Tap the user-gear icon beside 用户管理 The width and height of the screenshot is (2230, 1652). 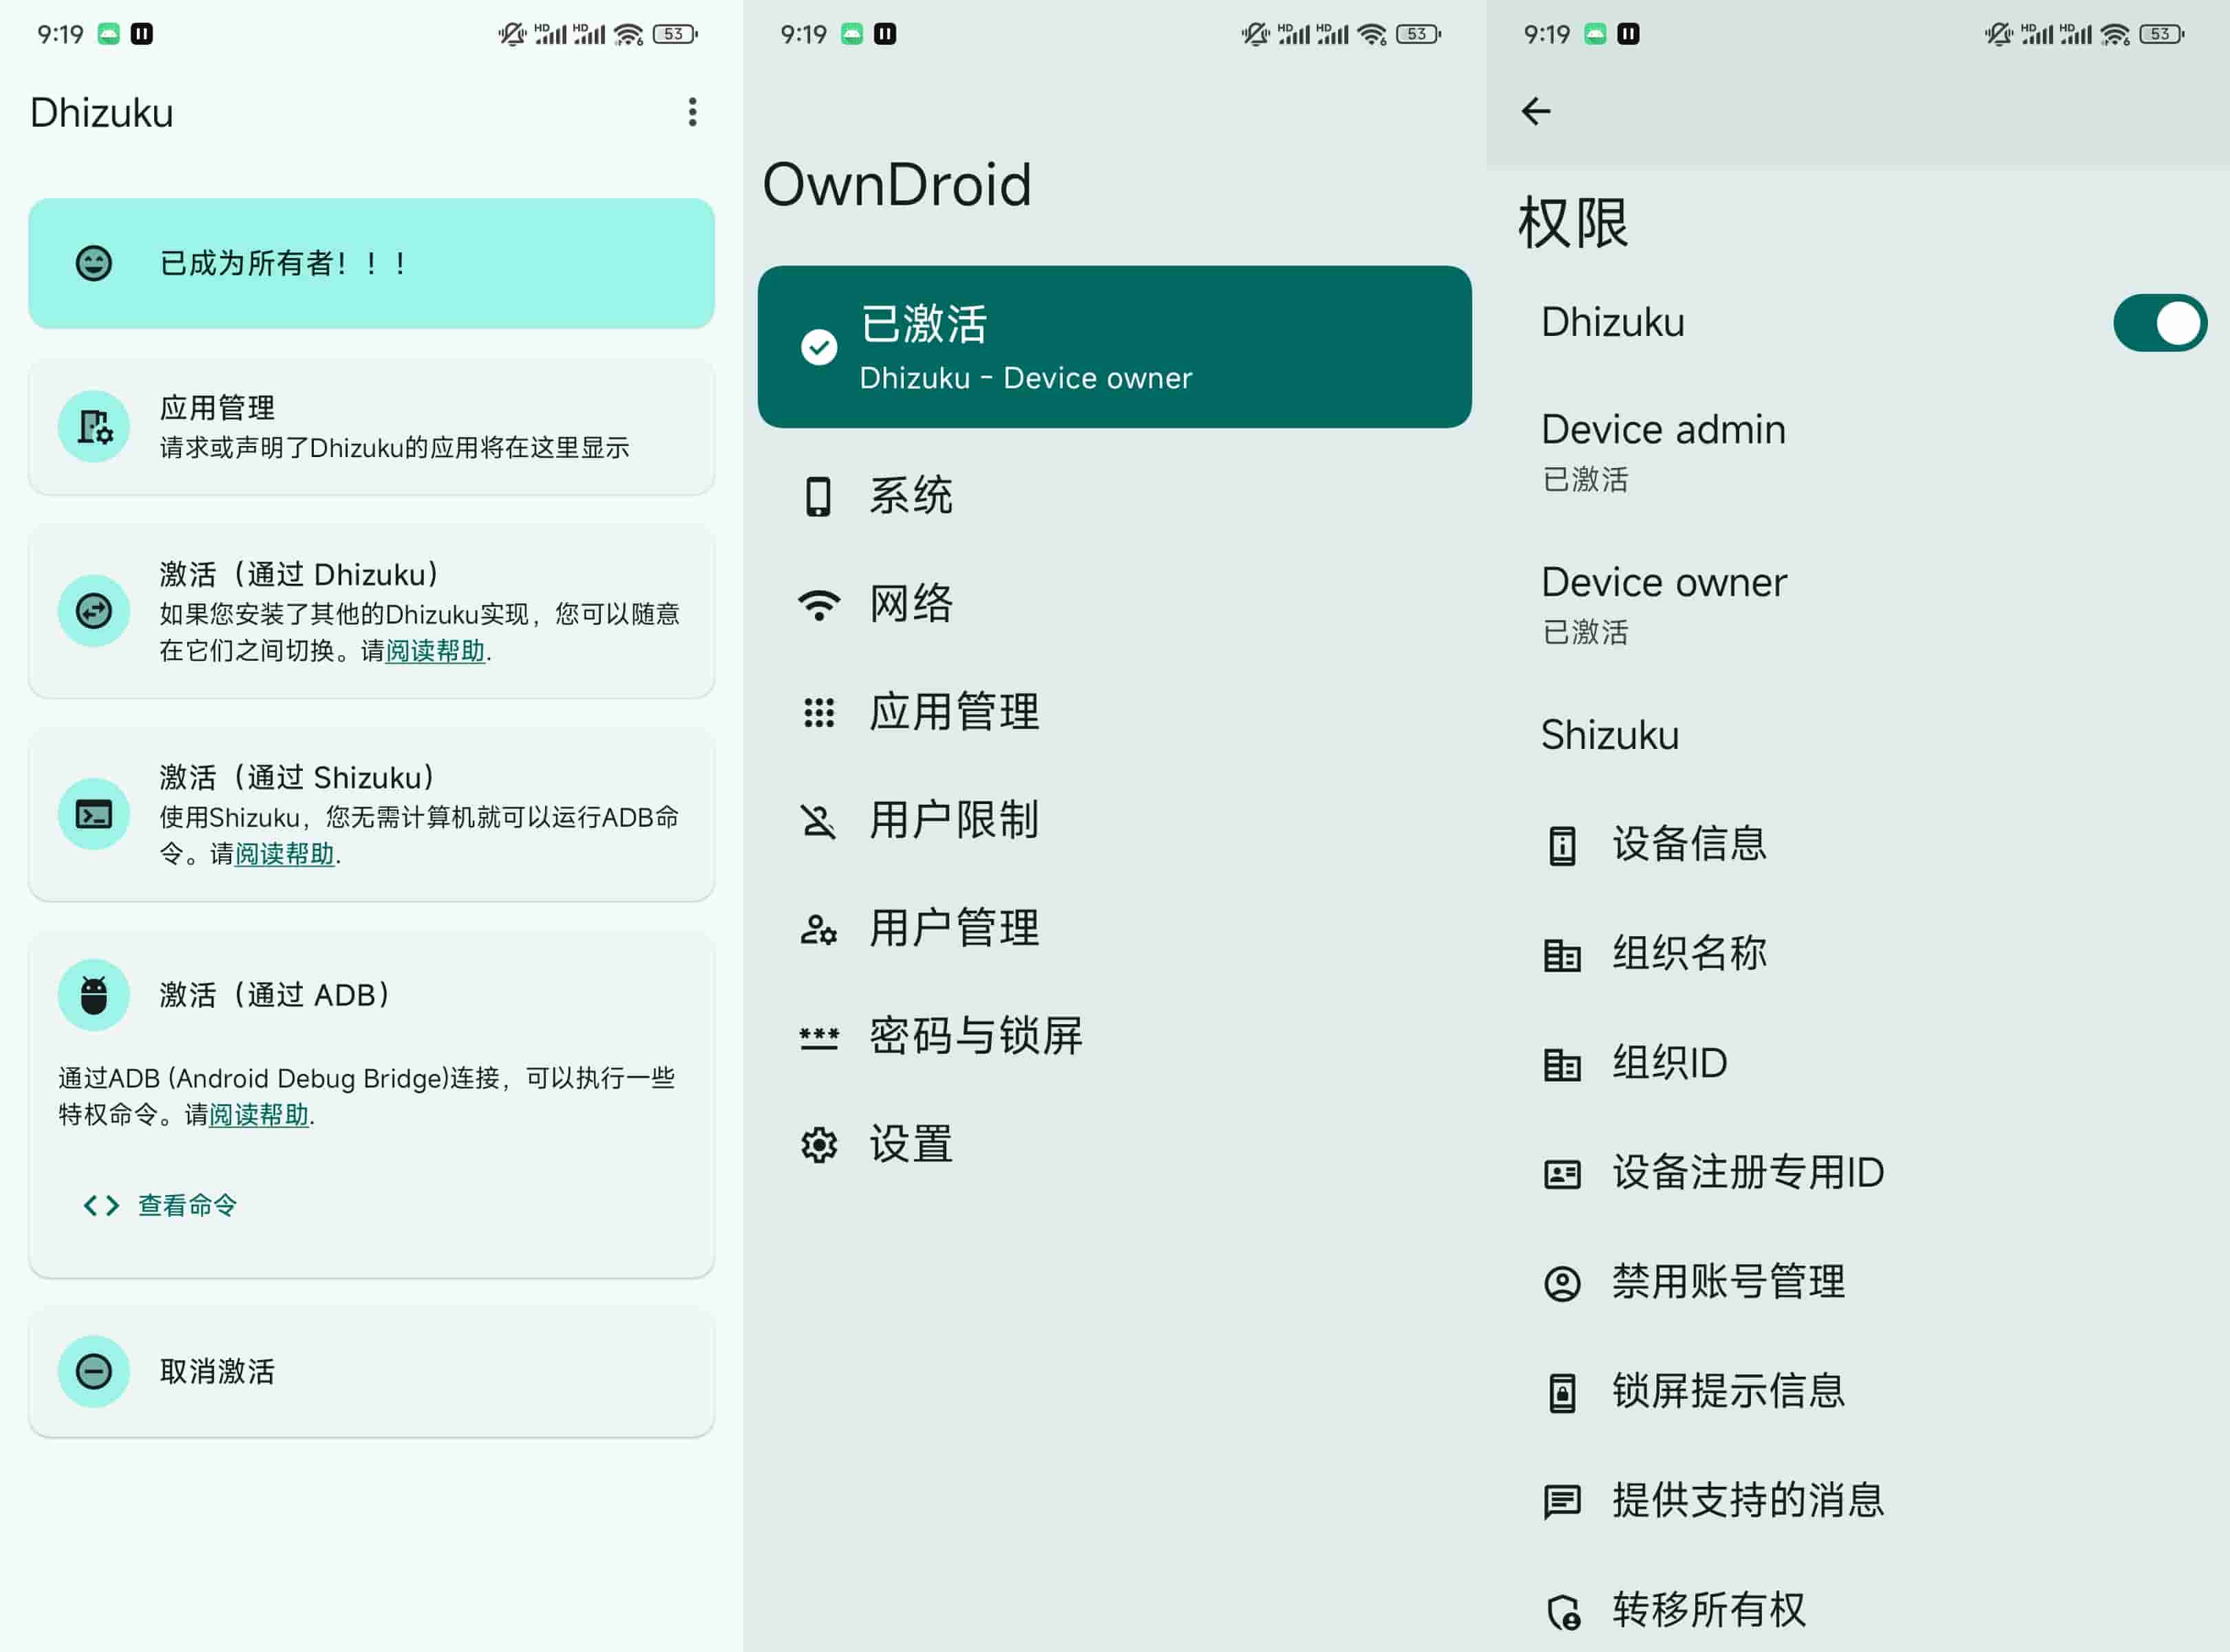click(x=818, y=929)
